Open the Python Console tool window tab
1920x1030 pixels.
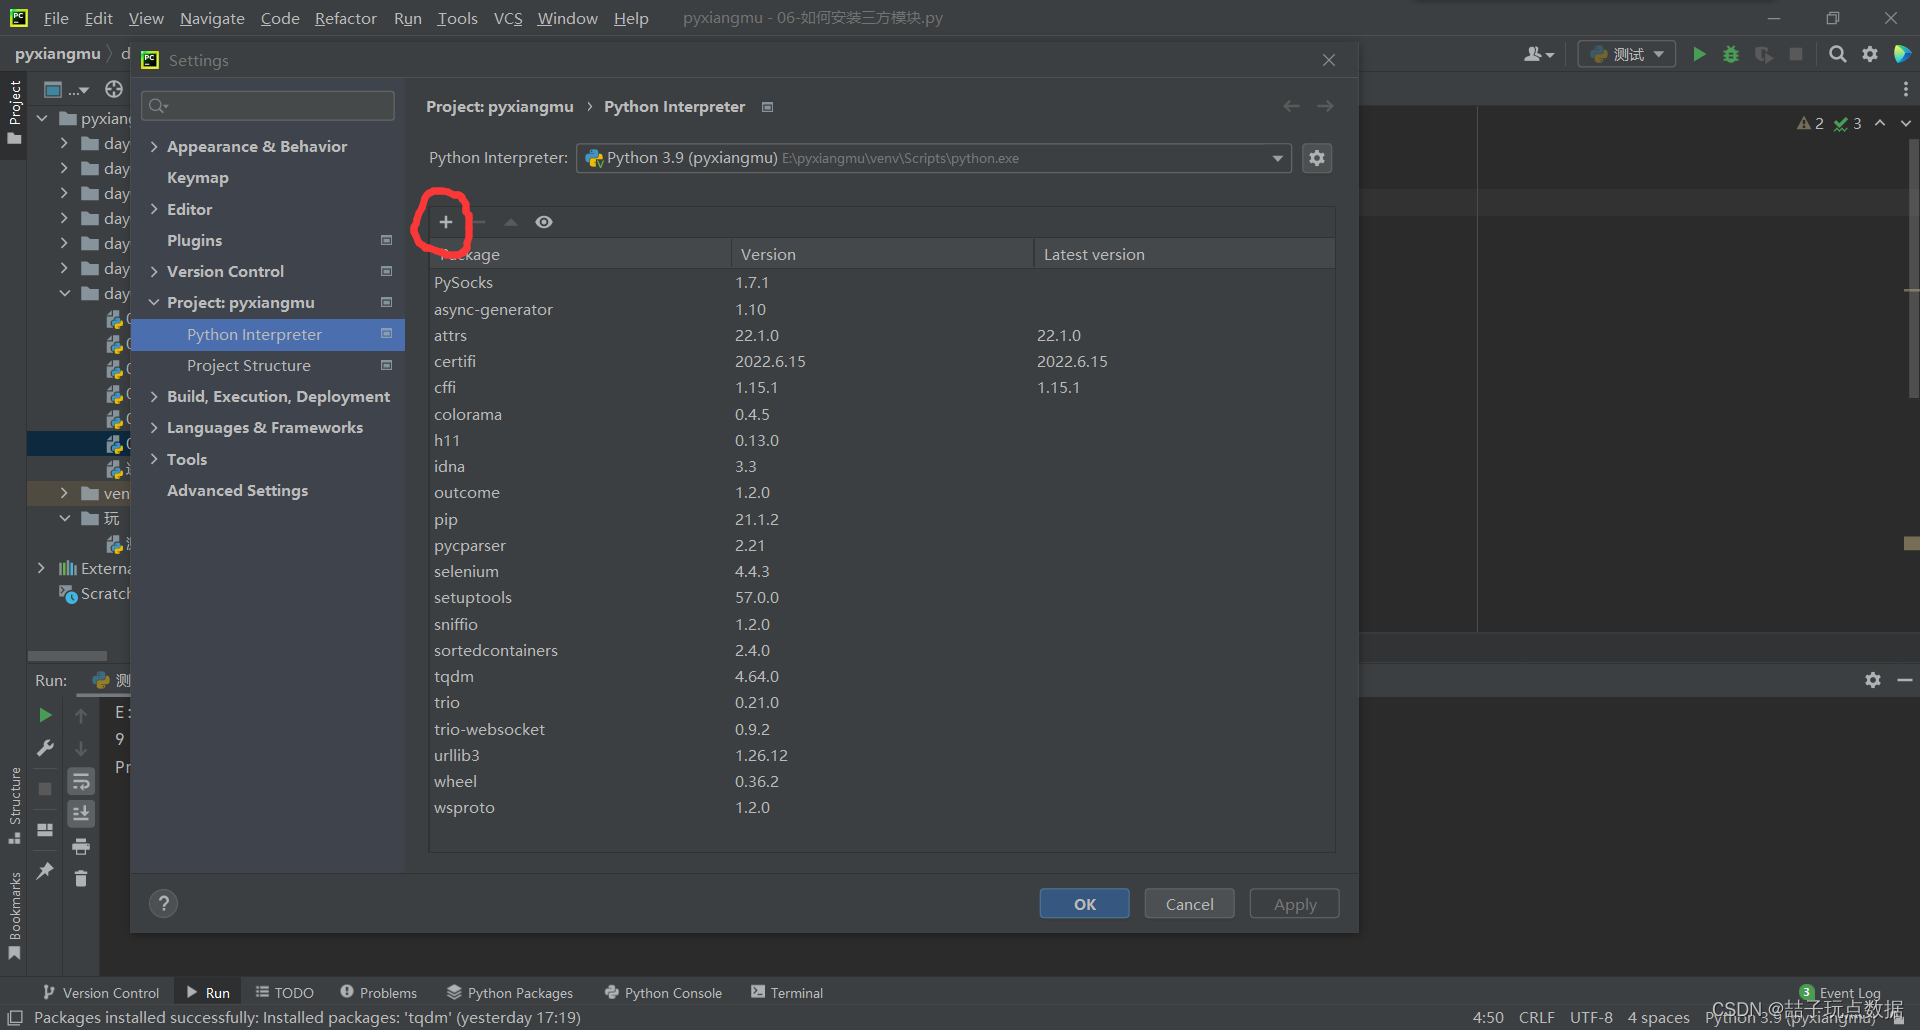point(664,992)
